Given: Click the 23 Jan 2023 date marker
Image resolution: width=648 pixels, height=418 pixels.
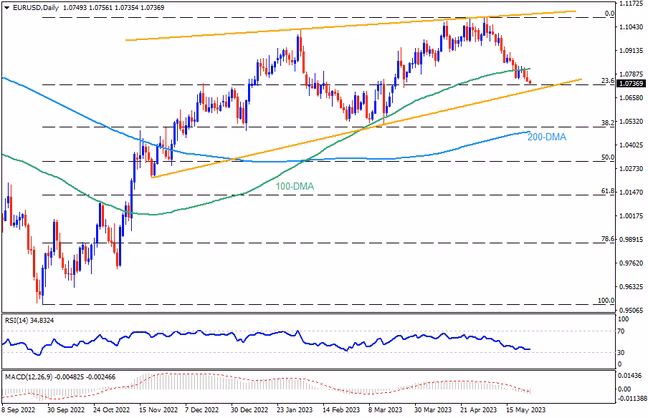Looking at the screenshot, I should coord(294,410).
